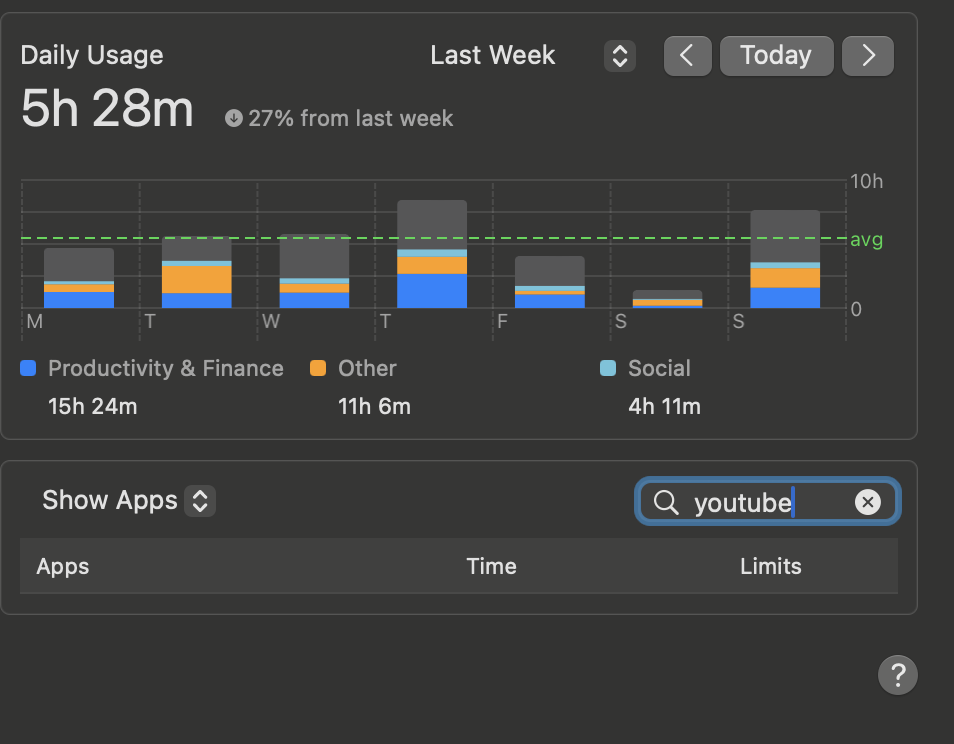Screen dimensions: 954x744
Task: Open the Last Week period dropdown
Action: [x=493, y=56]
